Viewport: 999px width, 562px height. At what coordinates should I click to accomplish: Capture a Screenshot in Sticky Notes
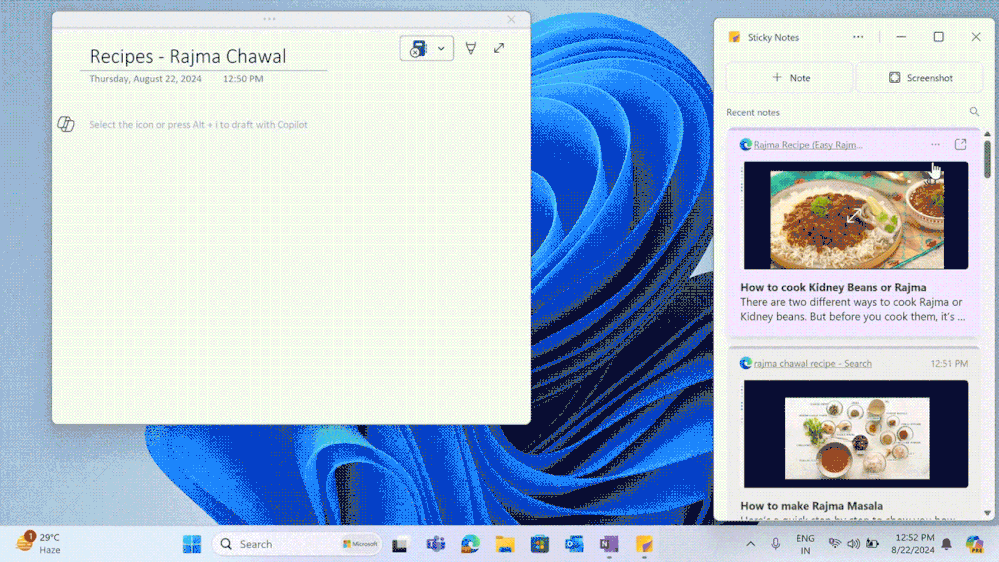point(920,78)
